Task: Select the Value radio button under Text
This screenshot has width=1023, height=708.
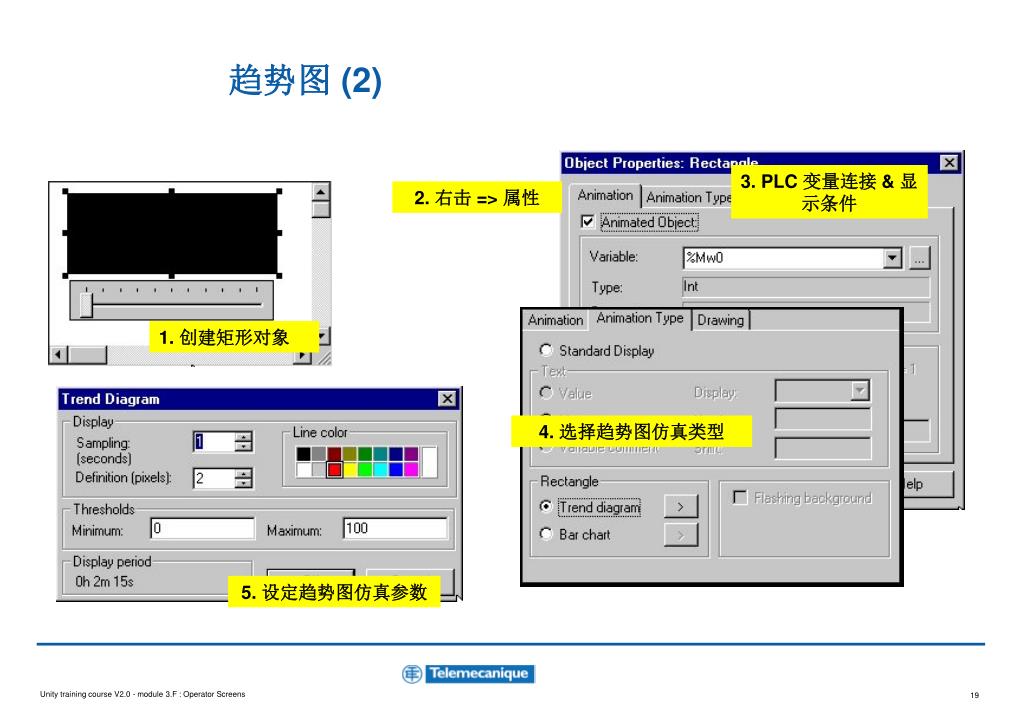Action: coord(546,393)
